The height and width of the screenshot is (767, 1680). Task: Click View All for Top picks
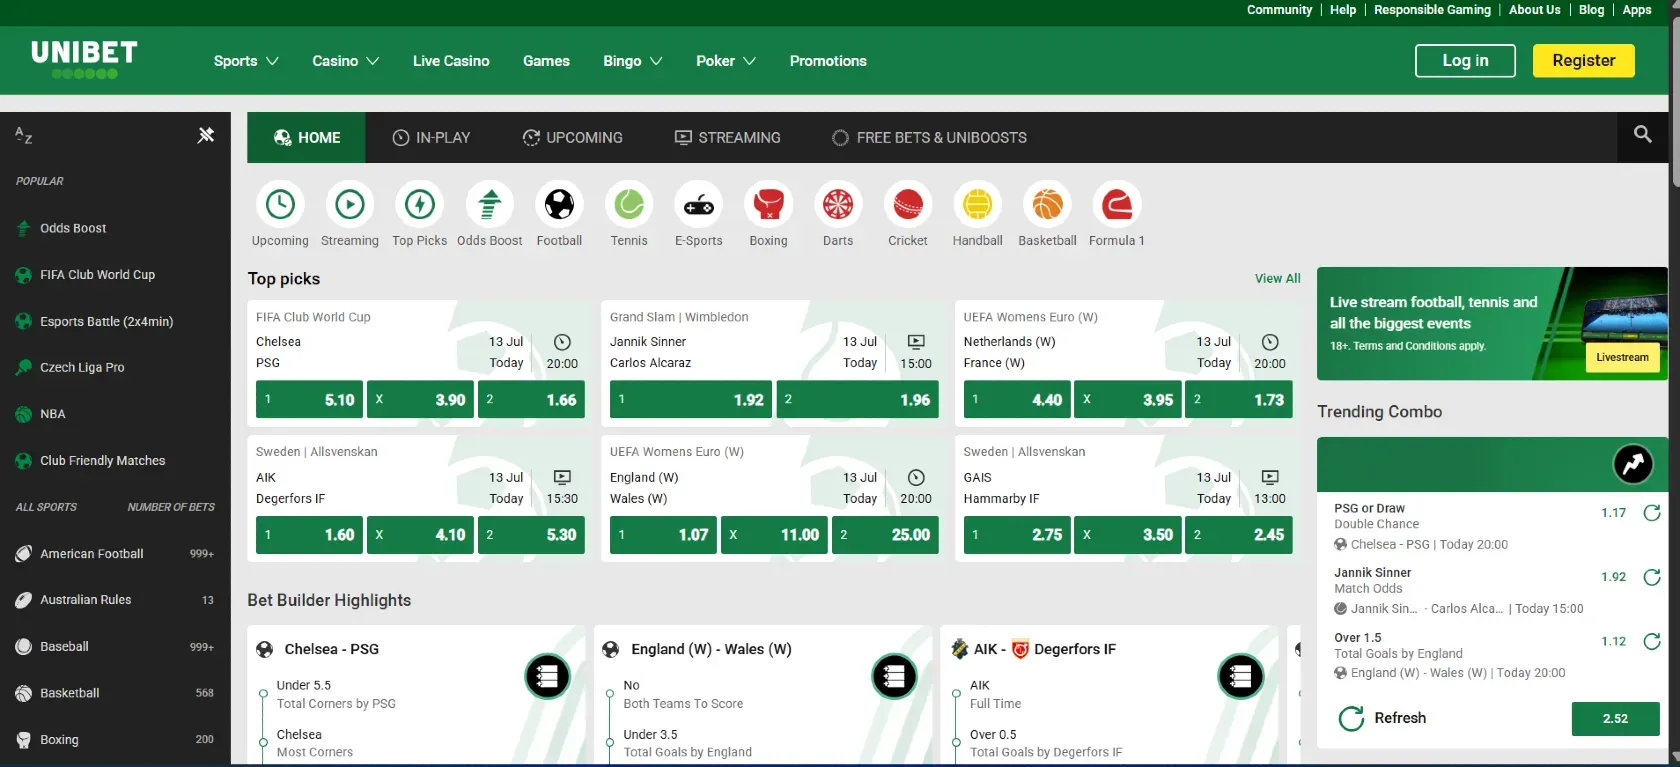click(1278, 279)
